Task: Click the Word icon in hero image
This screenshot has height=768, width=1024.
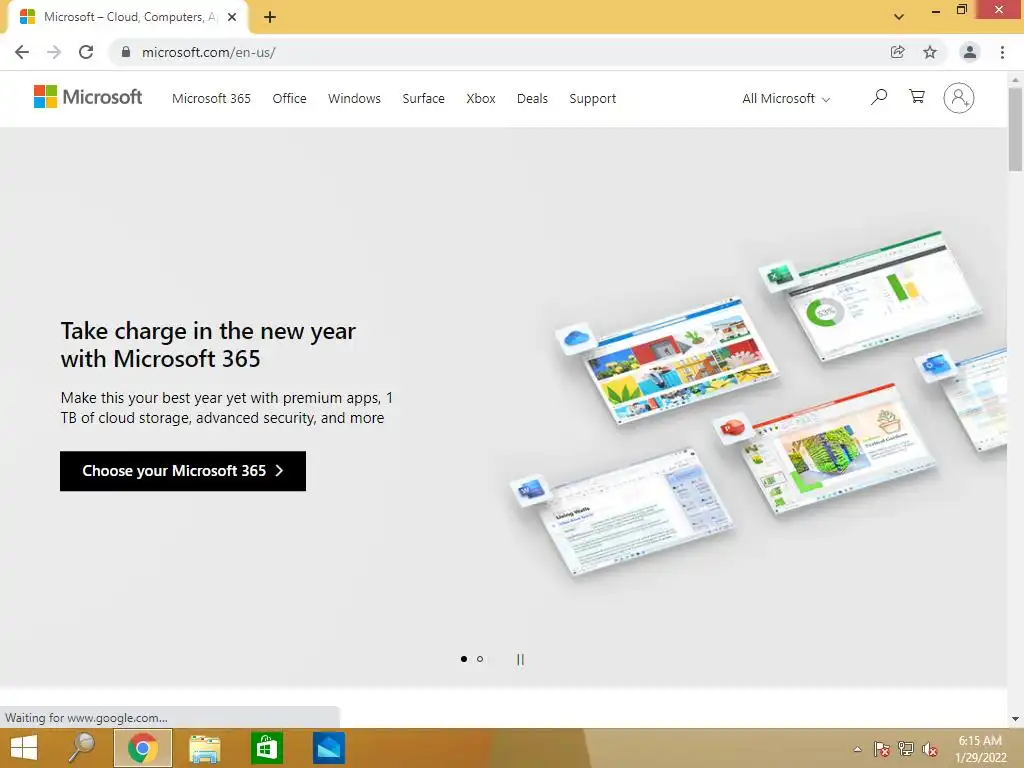Action: point(531,488)
